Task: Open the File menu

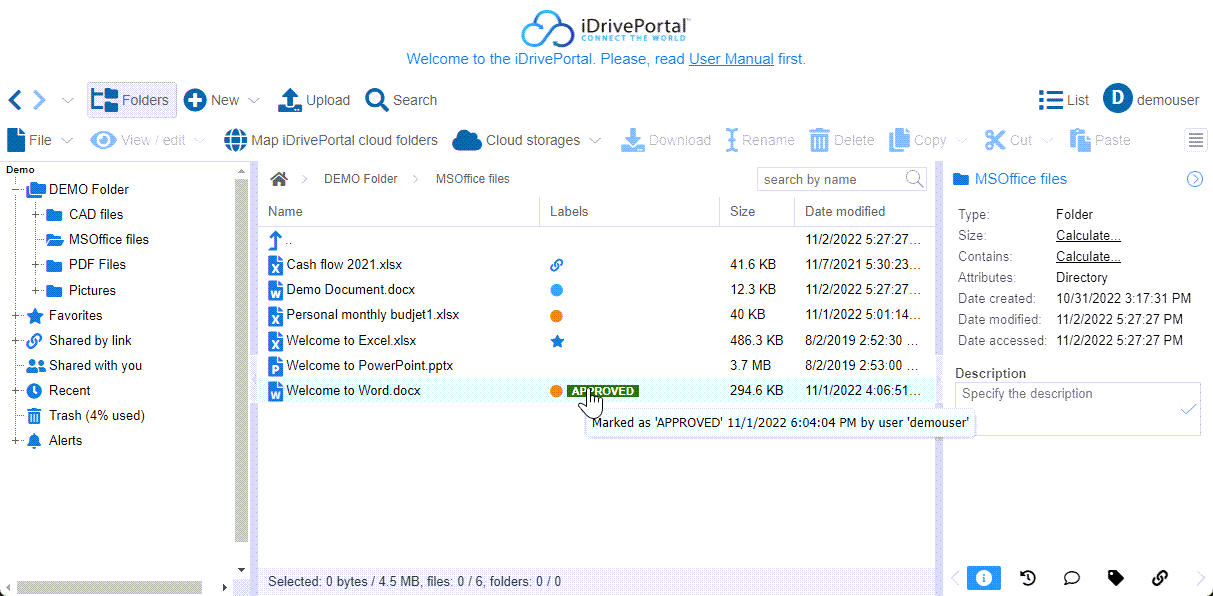Action: [39, 140]
